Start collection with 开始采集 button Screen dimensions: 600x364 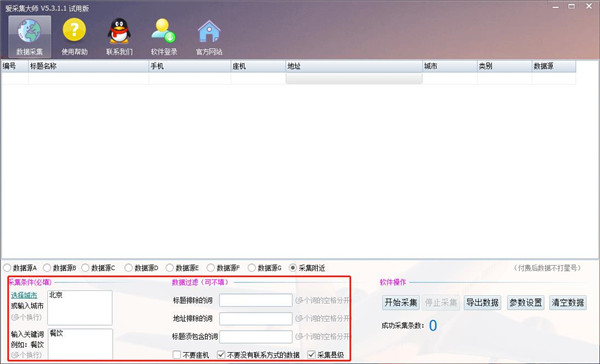pos(401,303)
